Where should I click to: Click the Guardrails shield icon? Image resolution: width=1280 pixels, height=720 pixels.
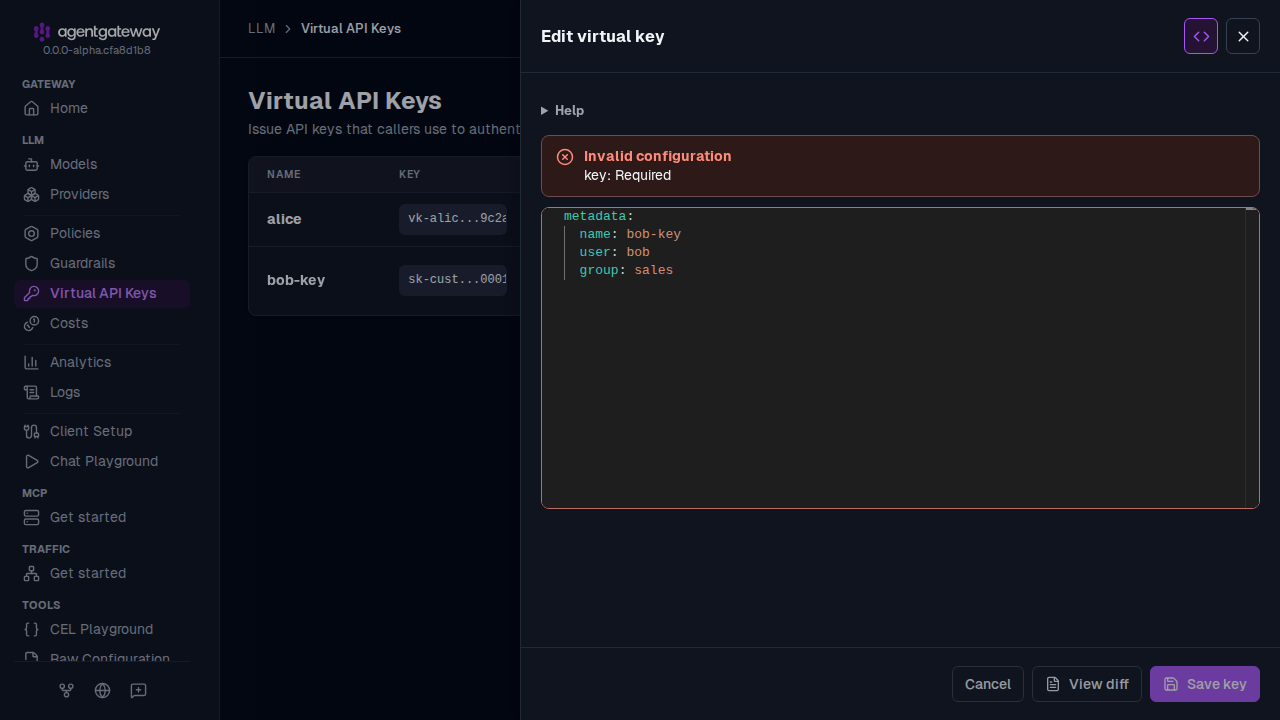[31, 263]
